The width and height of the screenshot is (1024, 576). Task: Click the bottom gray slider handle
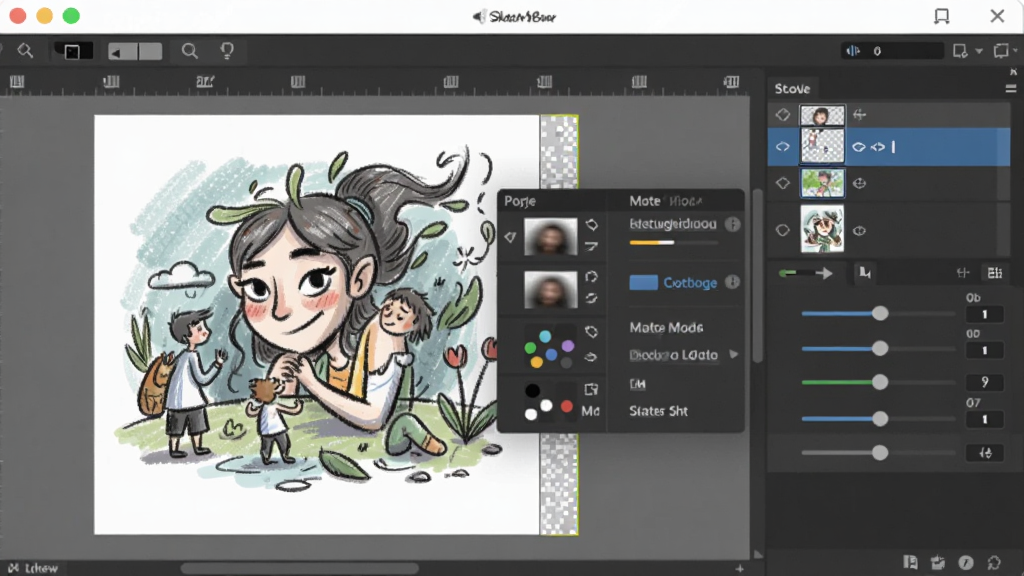880,452
